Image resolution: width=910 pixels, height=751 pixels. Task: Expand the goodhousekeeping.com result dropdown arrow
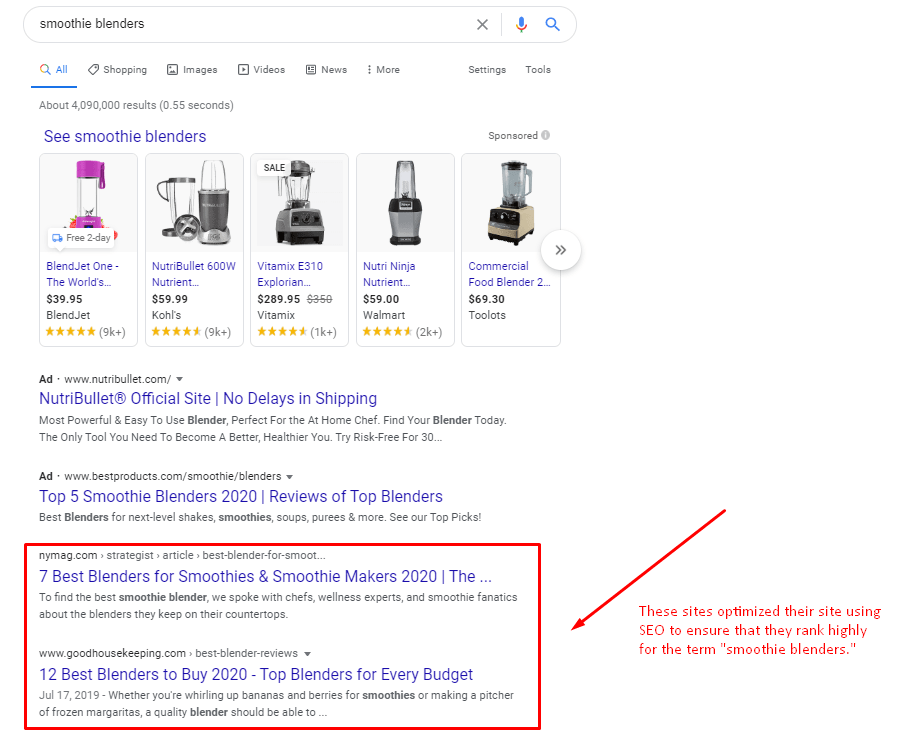point(308,654)
